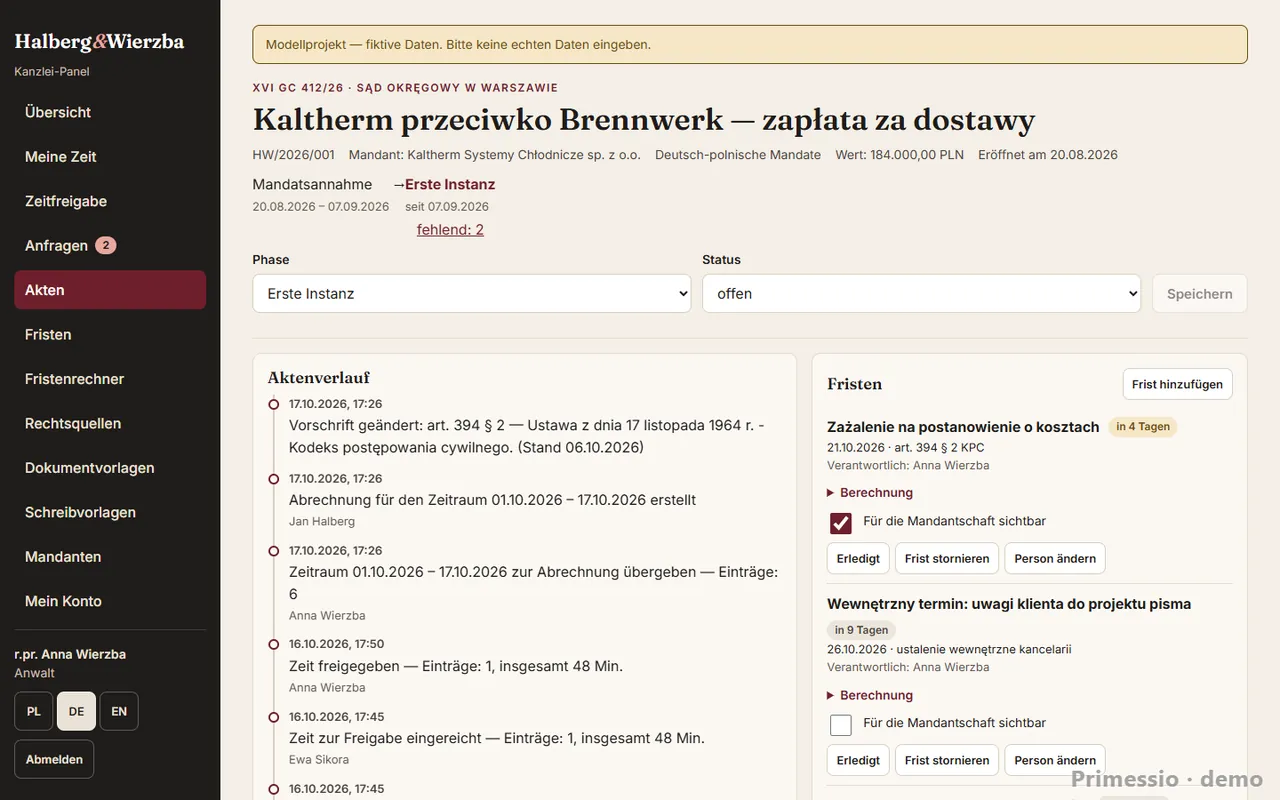
Task: Click the Halberg&Wierzba logo
Action: coord(99,42)
